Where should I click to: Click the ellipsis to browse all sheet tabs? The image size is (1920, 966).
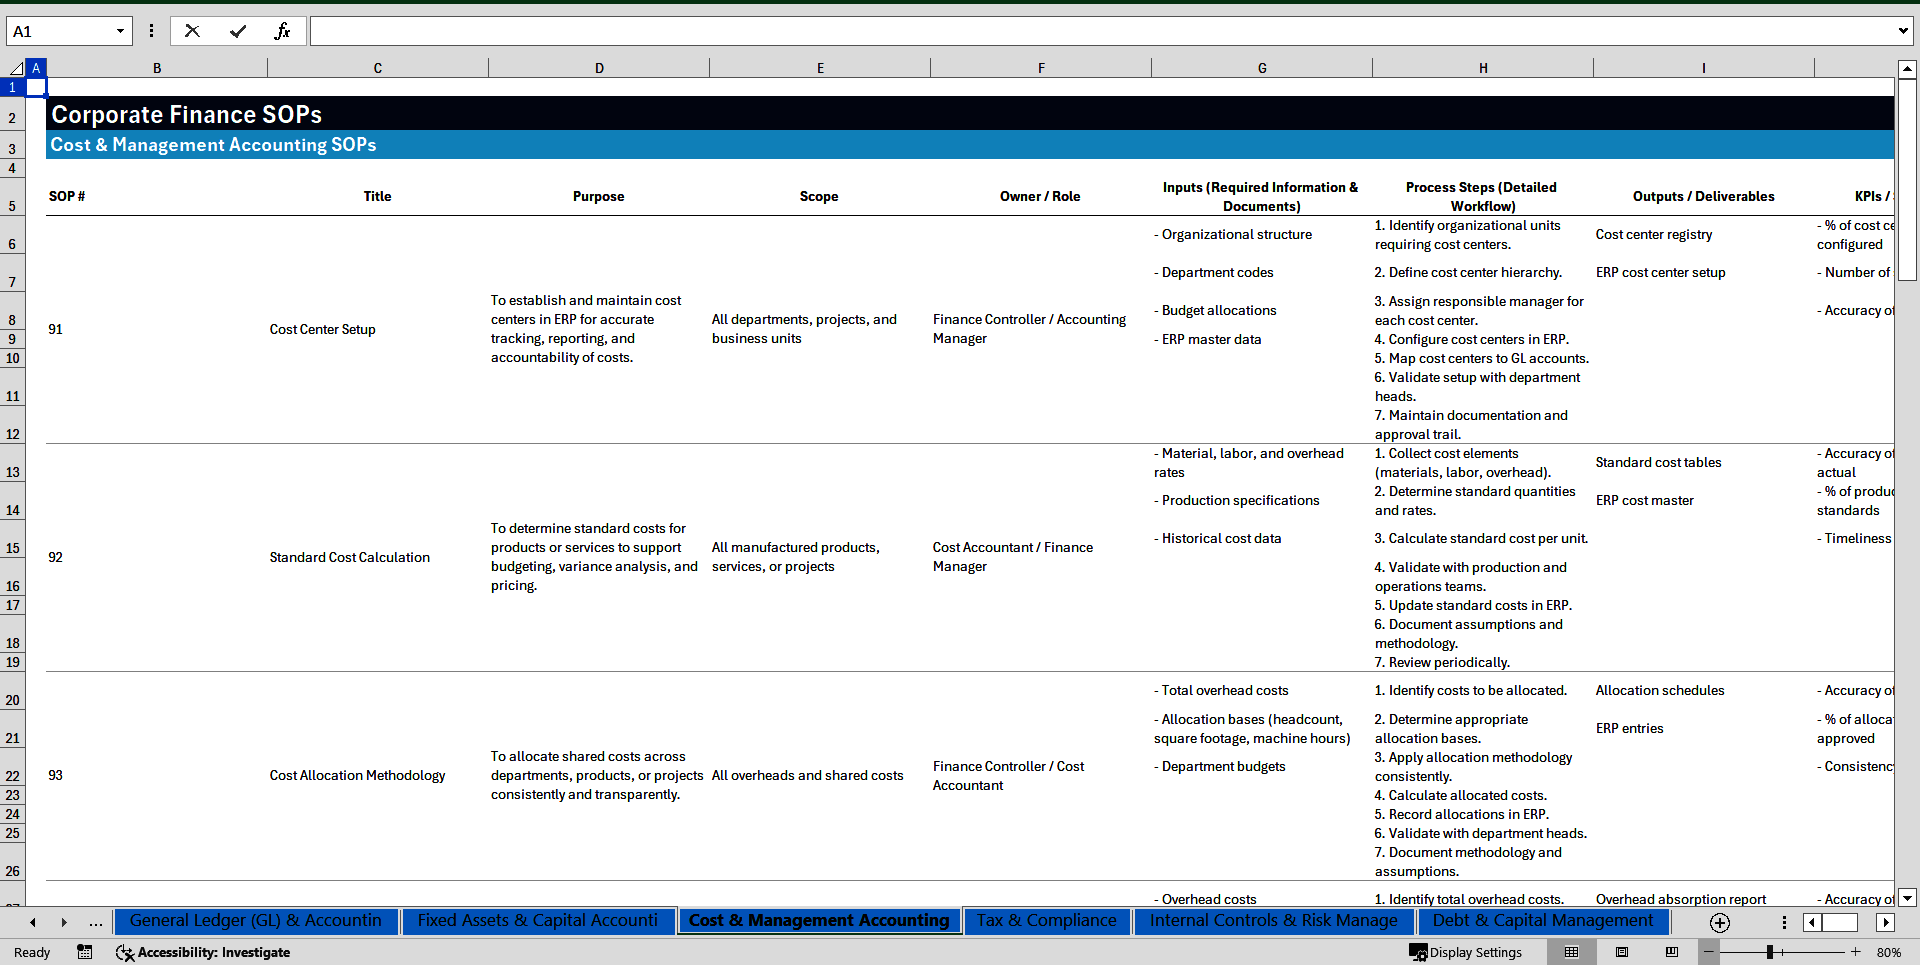click(x=95, y=923)
